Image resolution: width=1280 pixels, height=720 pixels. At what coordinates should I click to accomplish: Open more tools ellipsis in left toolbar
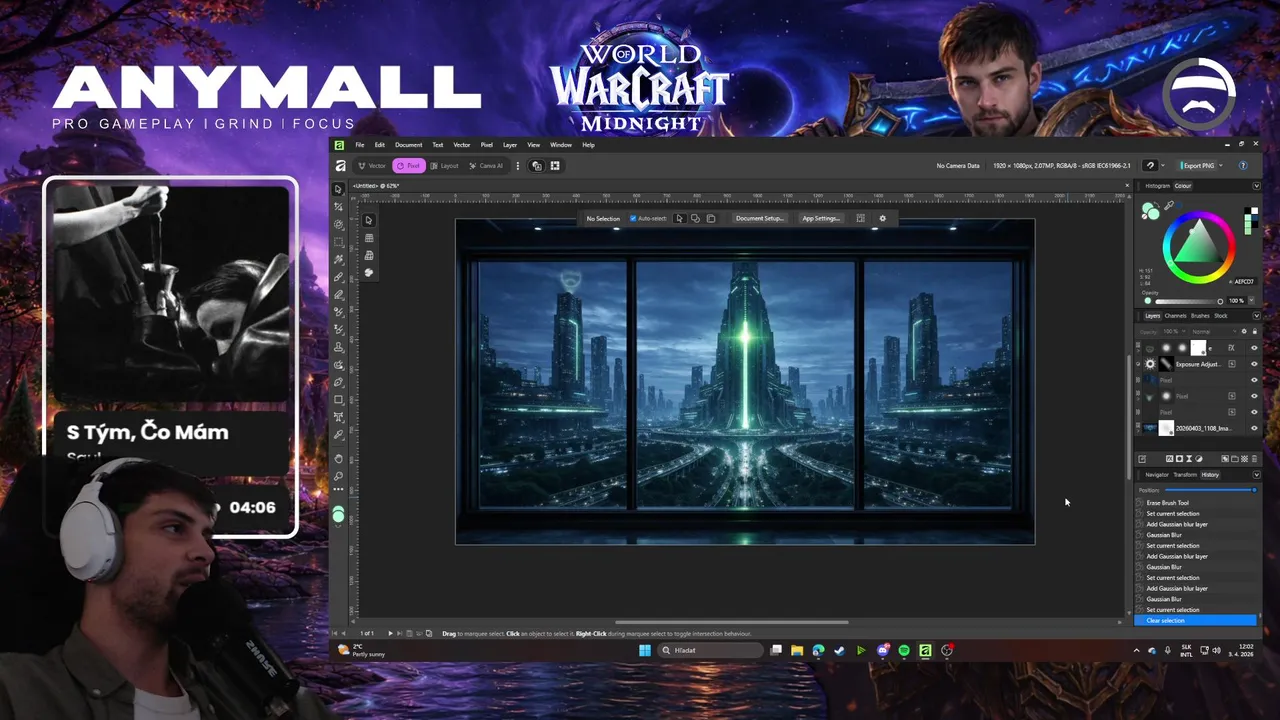(x=338, y=490)
